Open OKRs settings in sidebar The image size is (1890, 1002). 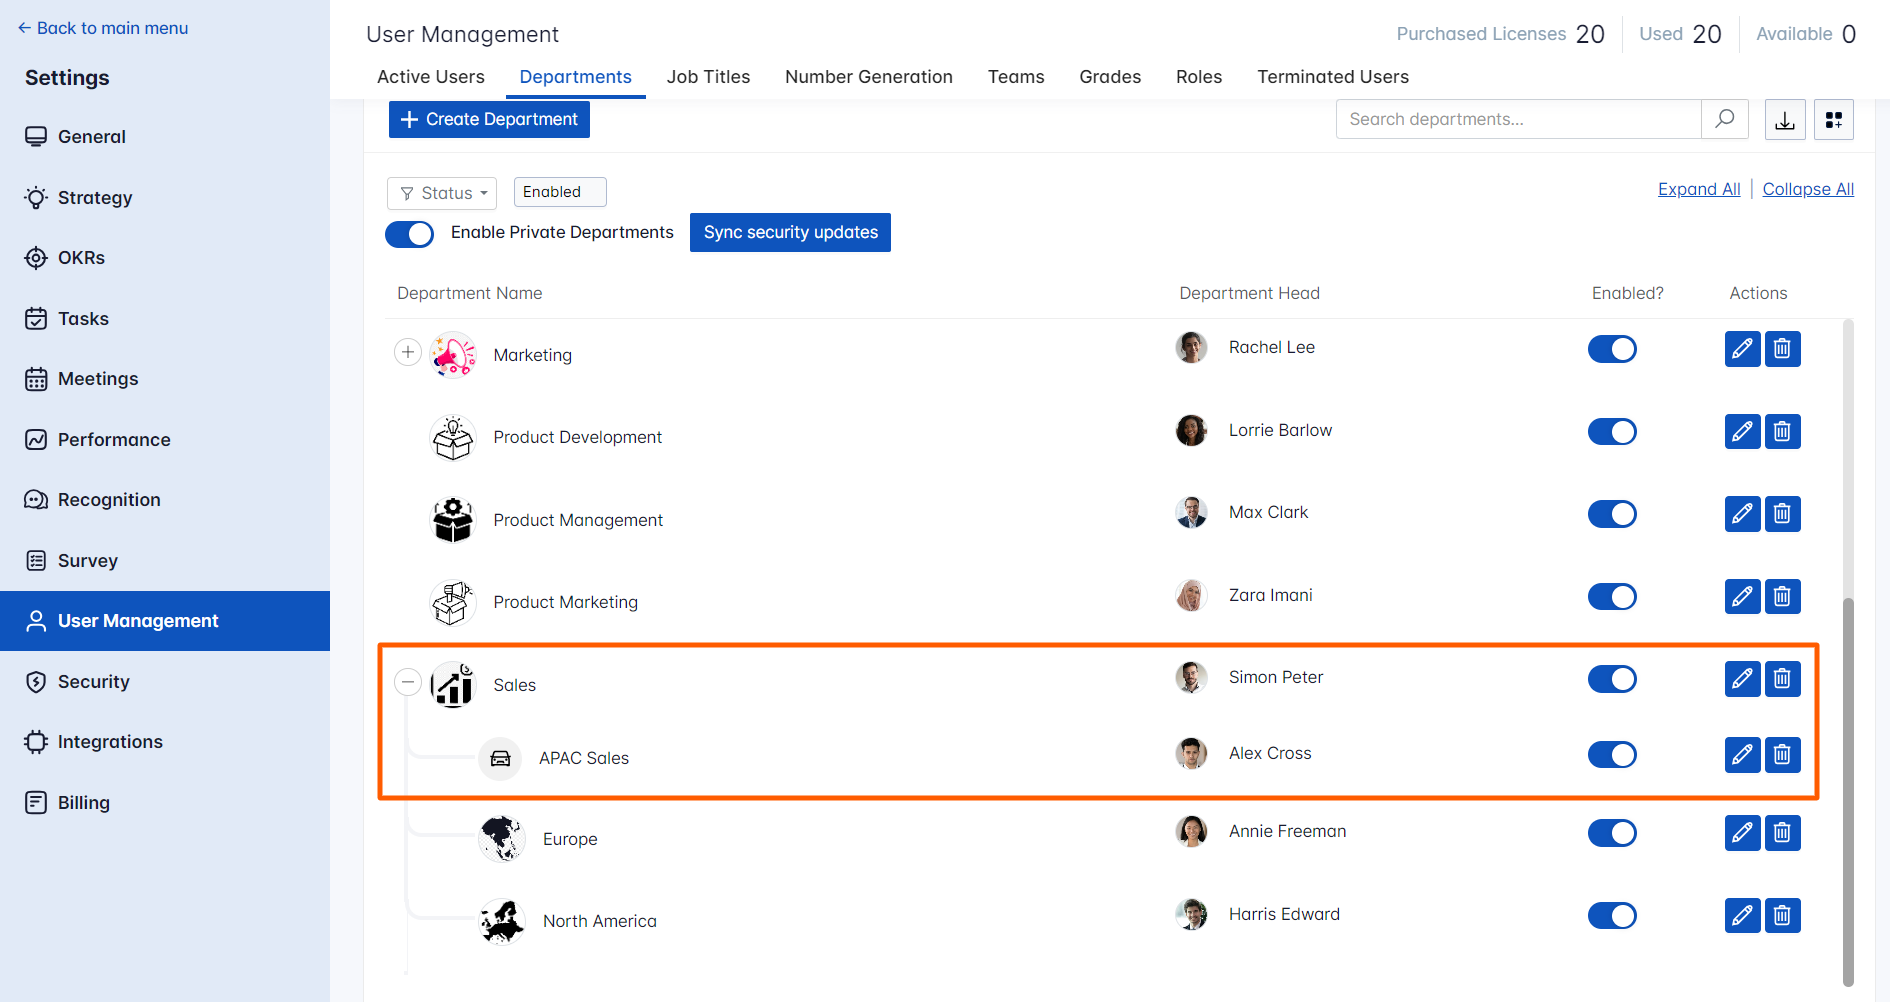[x=81, y=258]
